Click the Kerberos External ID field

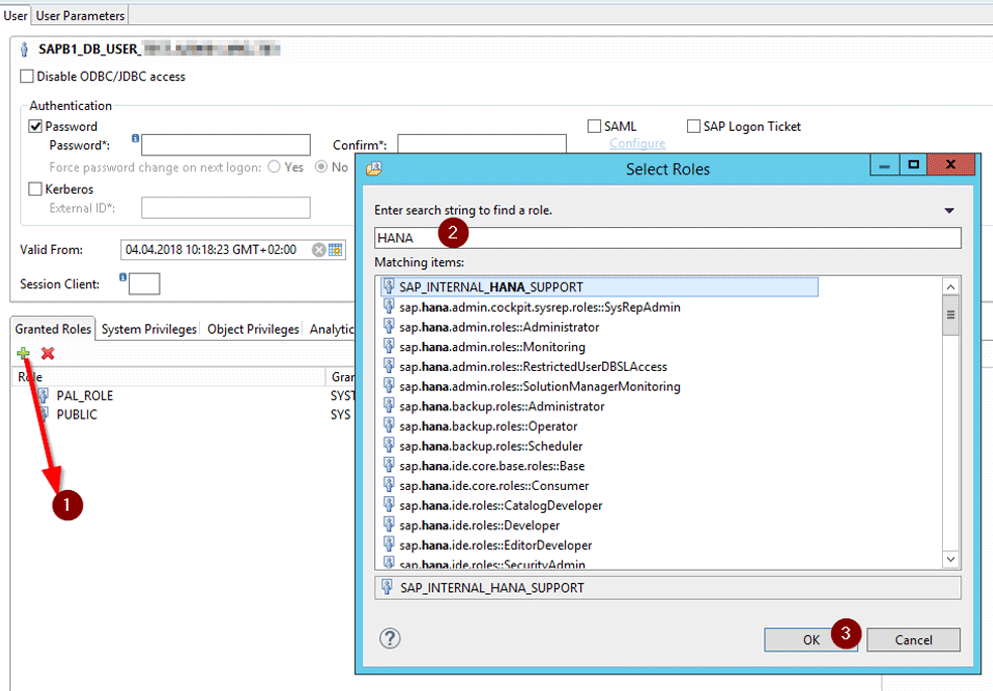pos(226,208)
